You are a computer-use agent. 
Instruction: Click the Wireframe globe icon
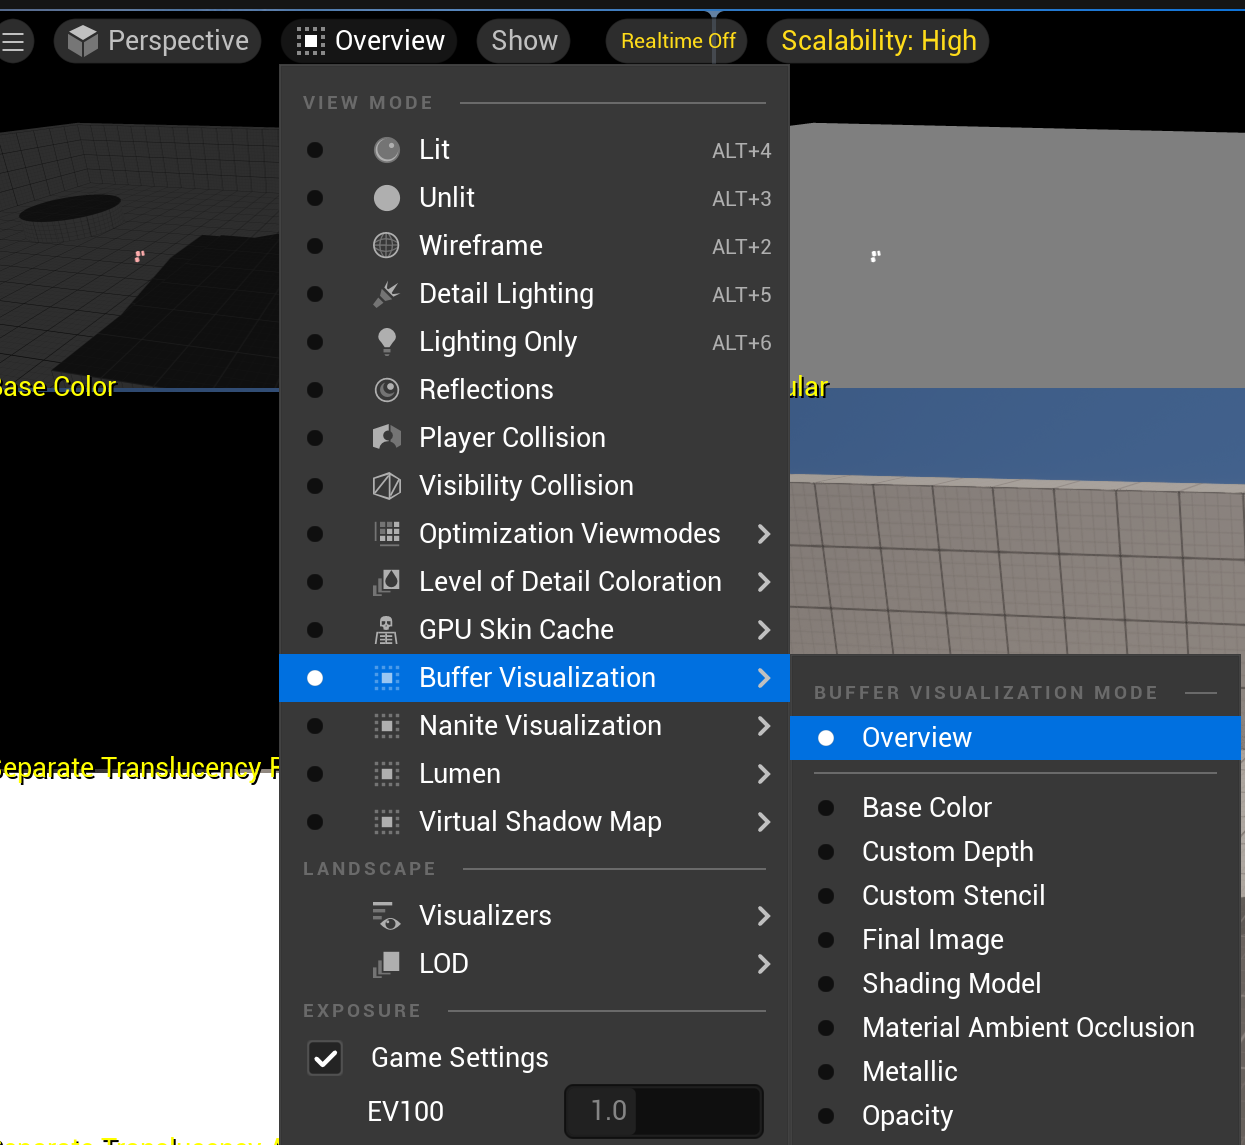tap(387, 246)
